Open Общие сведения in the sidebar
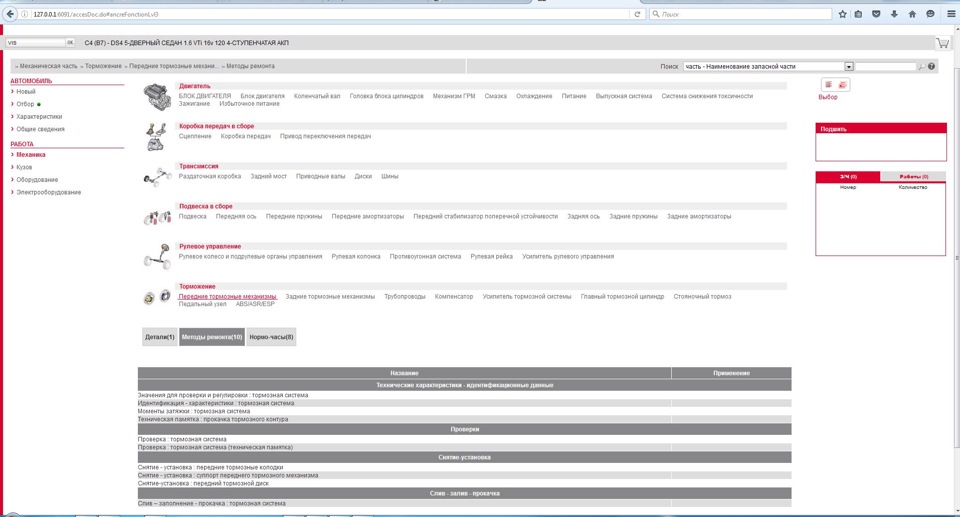960x517 pixels. [x=40, y=129]
